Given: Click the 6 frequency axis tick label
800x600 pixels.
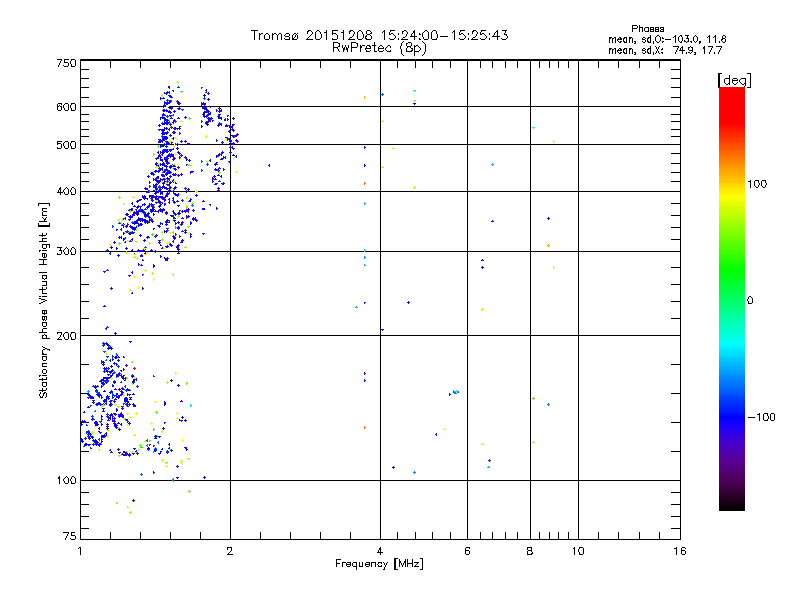Looking at the screenshot, I should pos(467,551).
